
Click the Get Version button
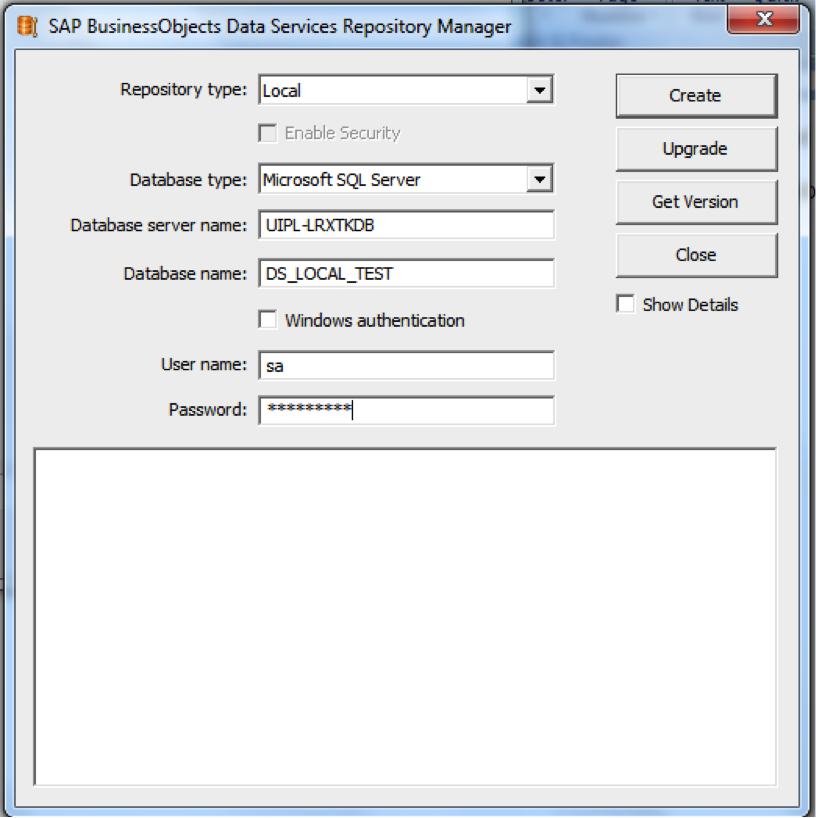point(696,202)
